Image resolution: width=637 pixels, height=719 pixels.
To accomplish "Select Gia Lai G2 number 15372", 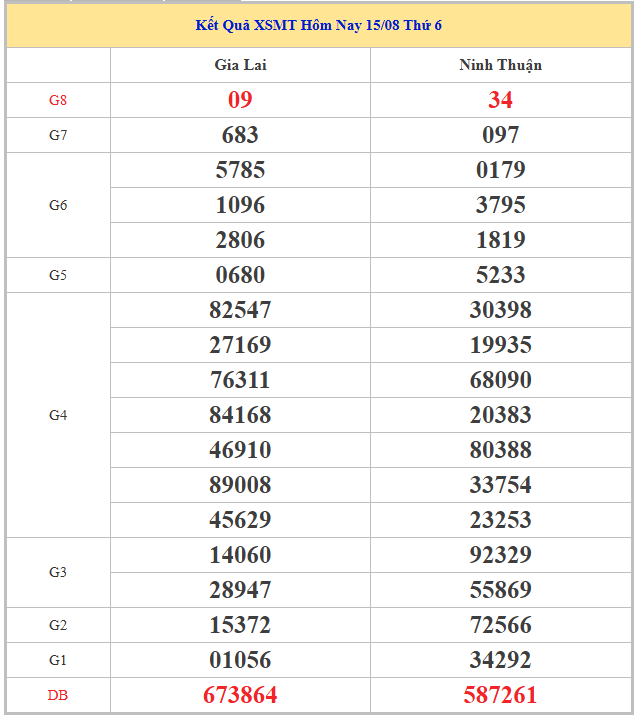I will 240,625.
